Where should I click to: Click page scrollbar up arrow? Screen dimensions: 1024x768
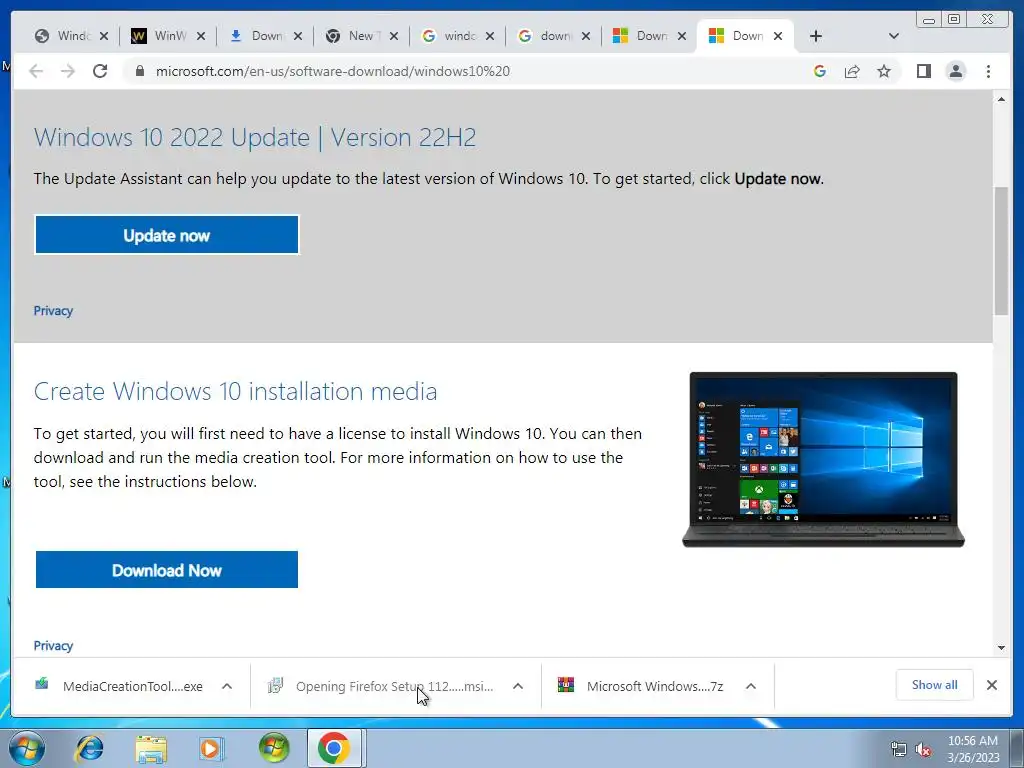pos(1001,99)
